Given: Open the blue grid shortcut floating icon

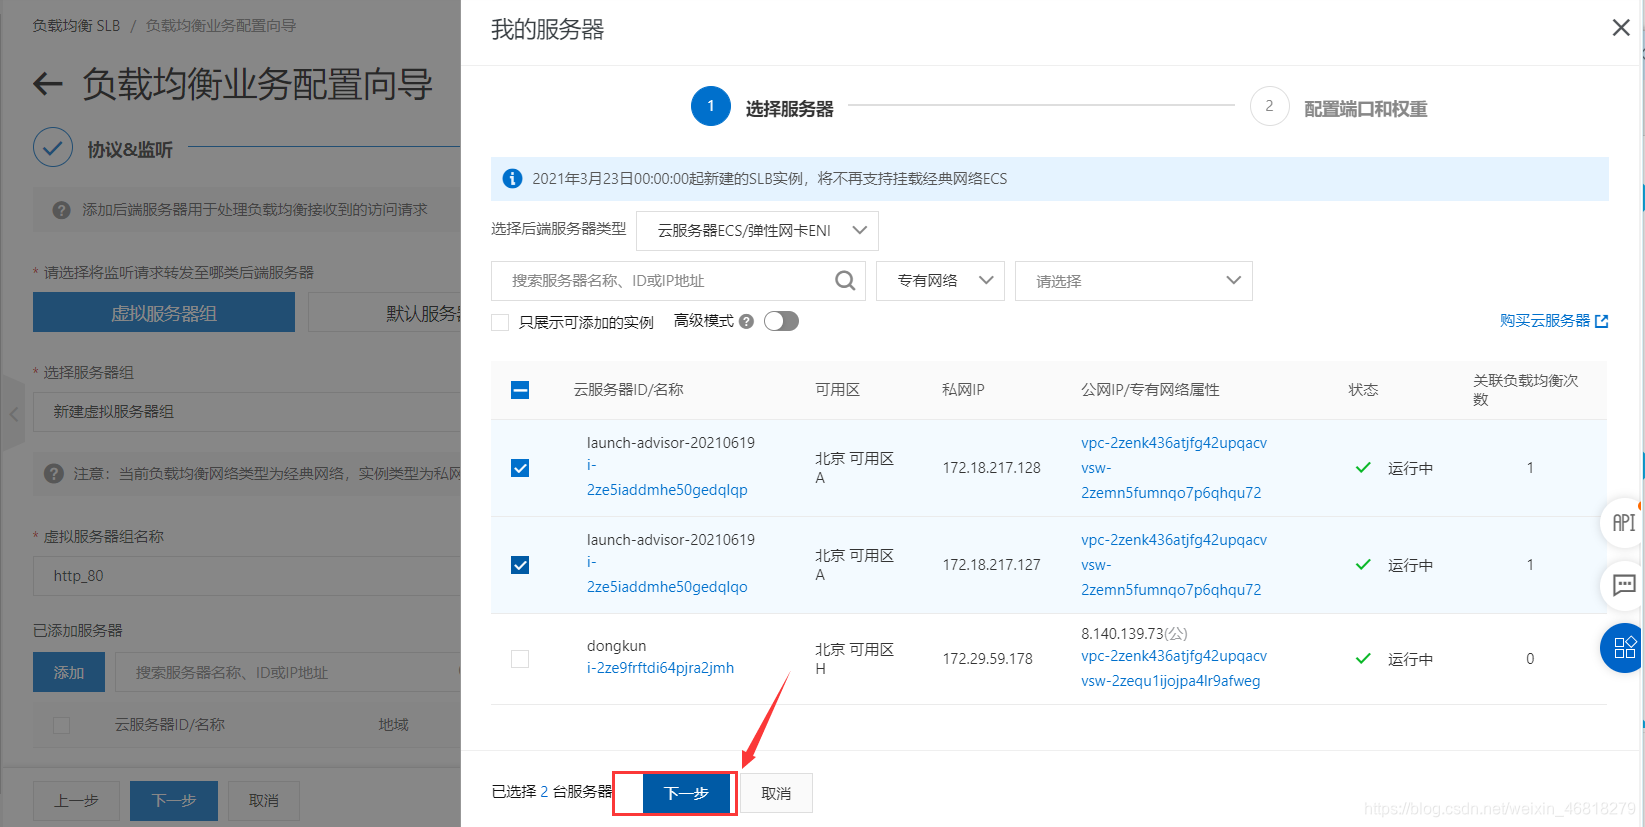Looking at the screenshot, I should tap(1623, 648).
